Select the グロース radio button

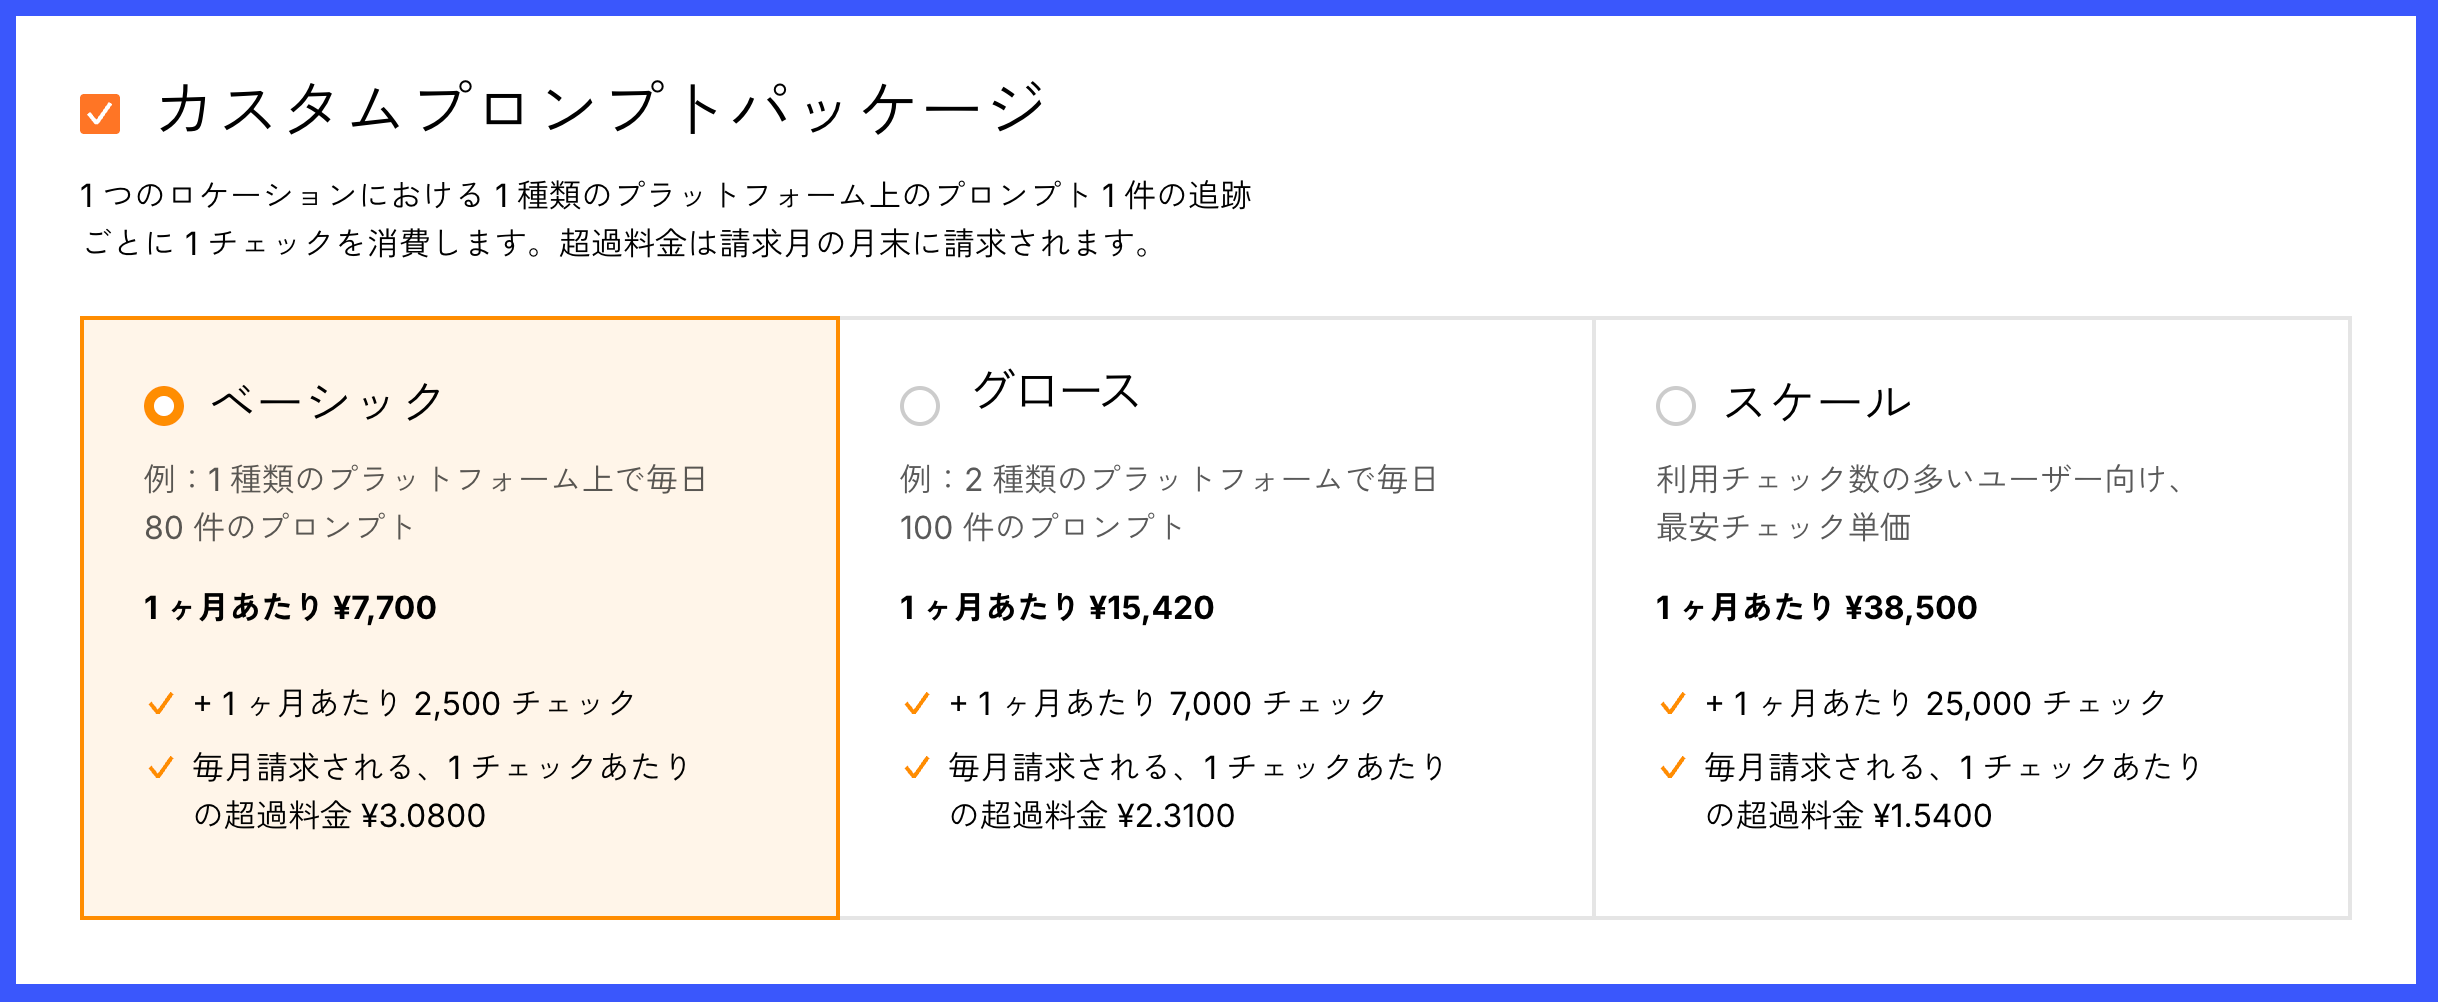coord(919,406)
